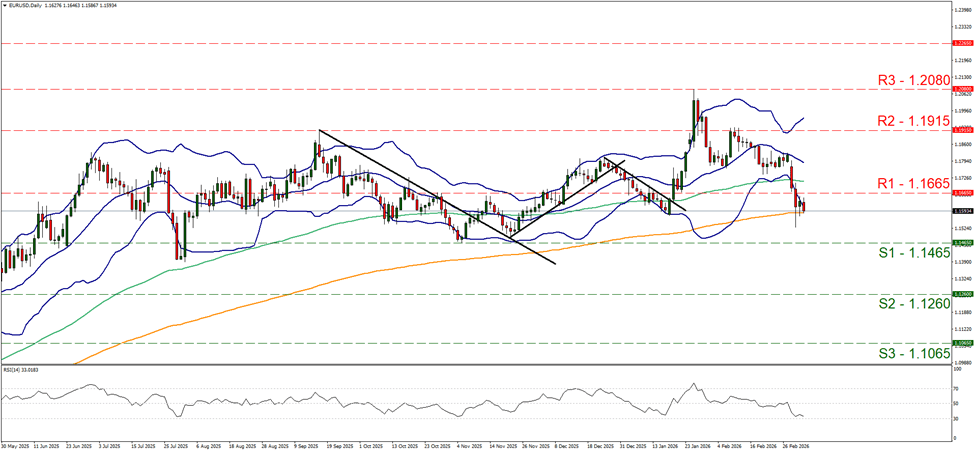The height and width of the screenshot is (452, 975).
Task: Click the black current price tag 1.15934
Action: (x=961, y=211)
